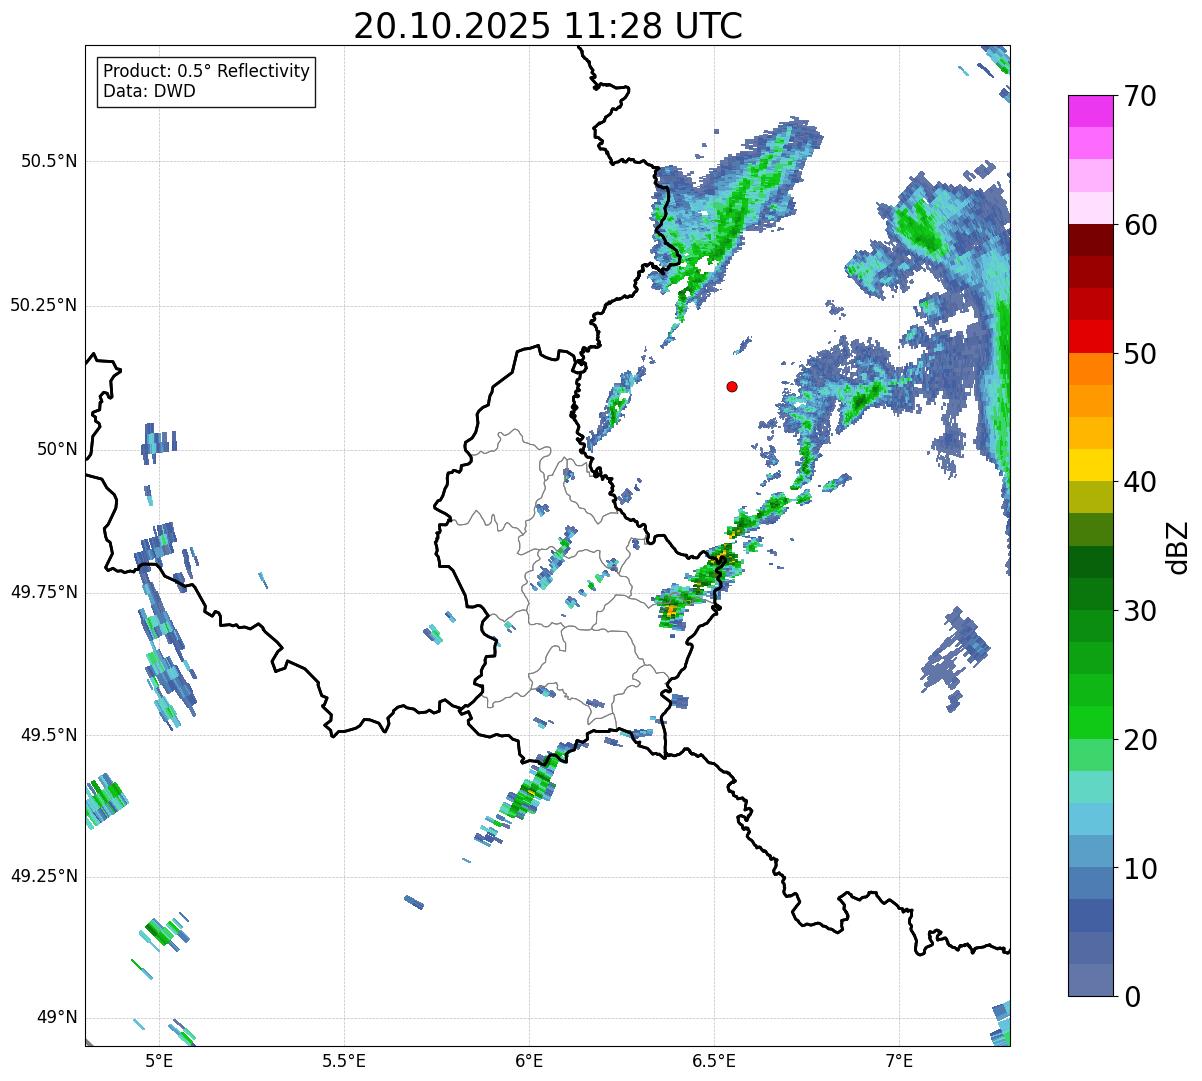
Task: Click the text 'Product: 0.5° Reflectivity'
Action: (x=207, y=72)
